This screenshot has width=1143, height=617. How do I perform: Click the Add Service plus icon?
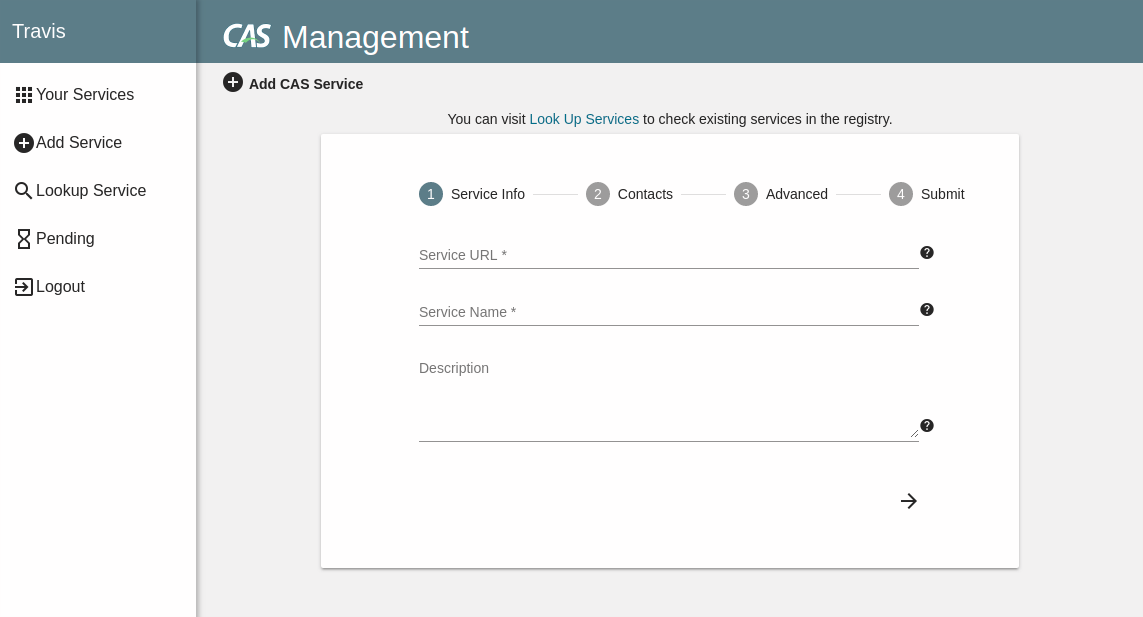[x=24, y=142]
